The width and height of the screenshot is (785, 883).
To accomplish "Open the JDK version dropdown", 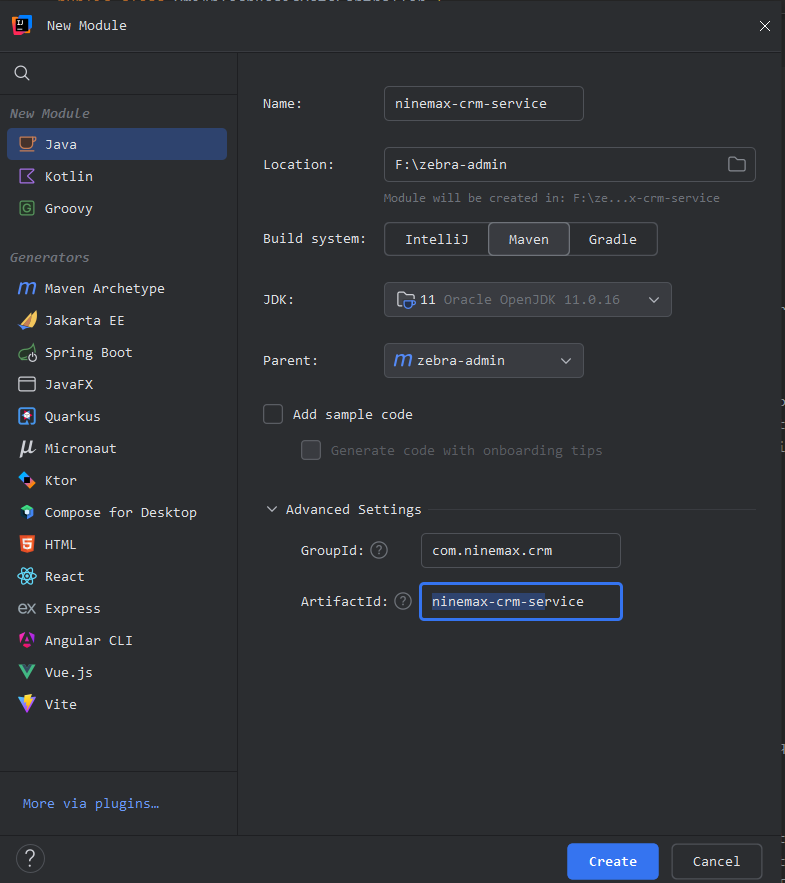I will [528, 300].
